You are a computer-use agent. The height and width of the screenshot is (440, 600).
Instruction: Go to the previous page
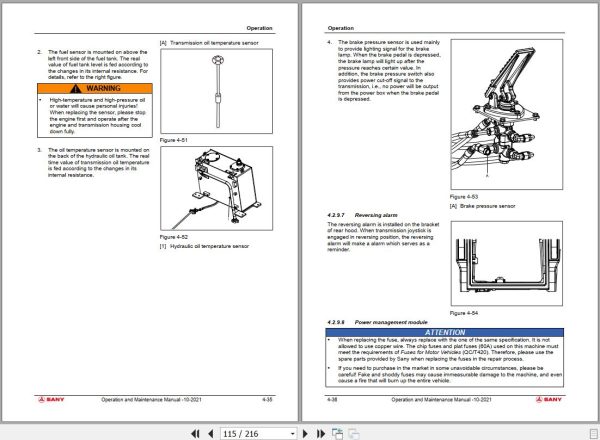pyautogui.click(x=210, y=433)
